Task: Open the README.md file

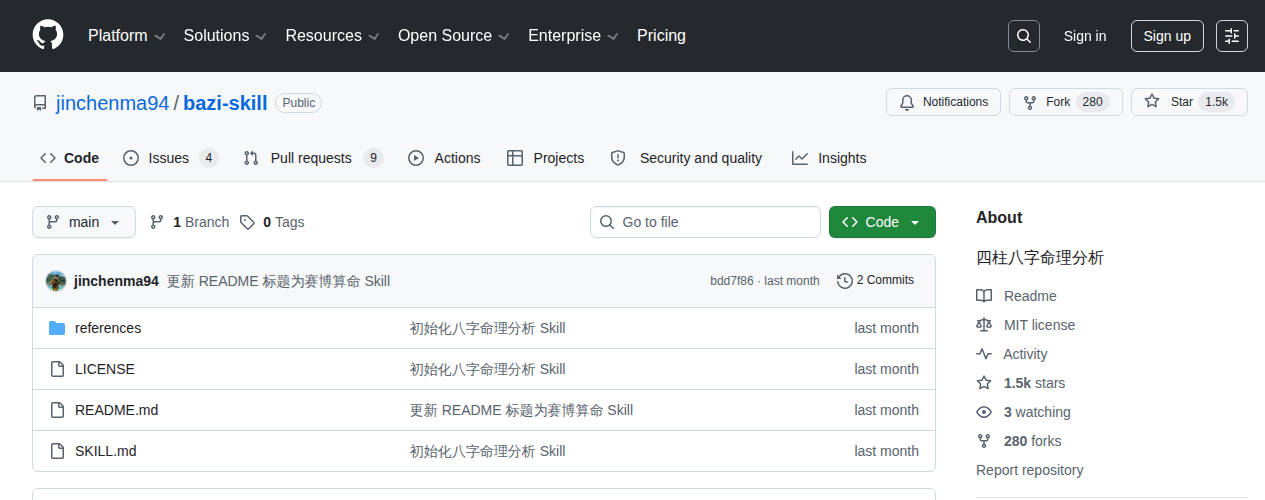Action: coord(116,410)
